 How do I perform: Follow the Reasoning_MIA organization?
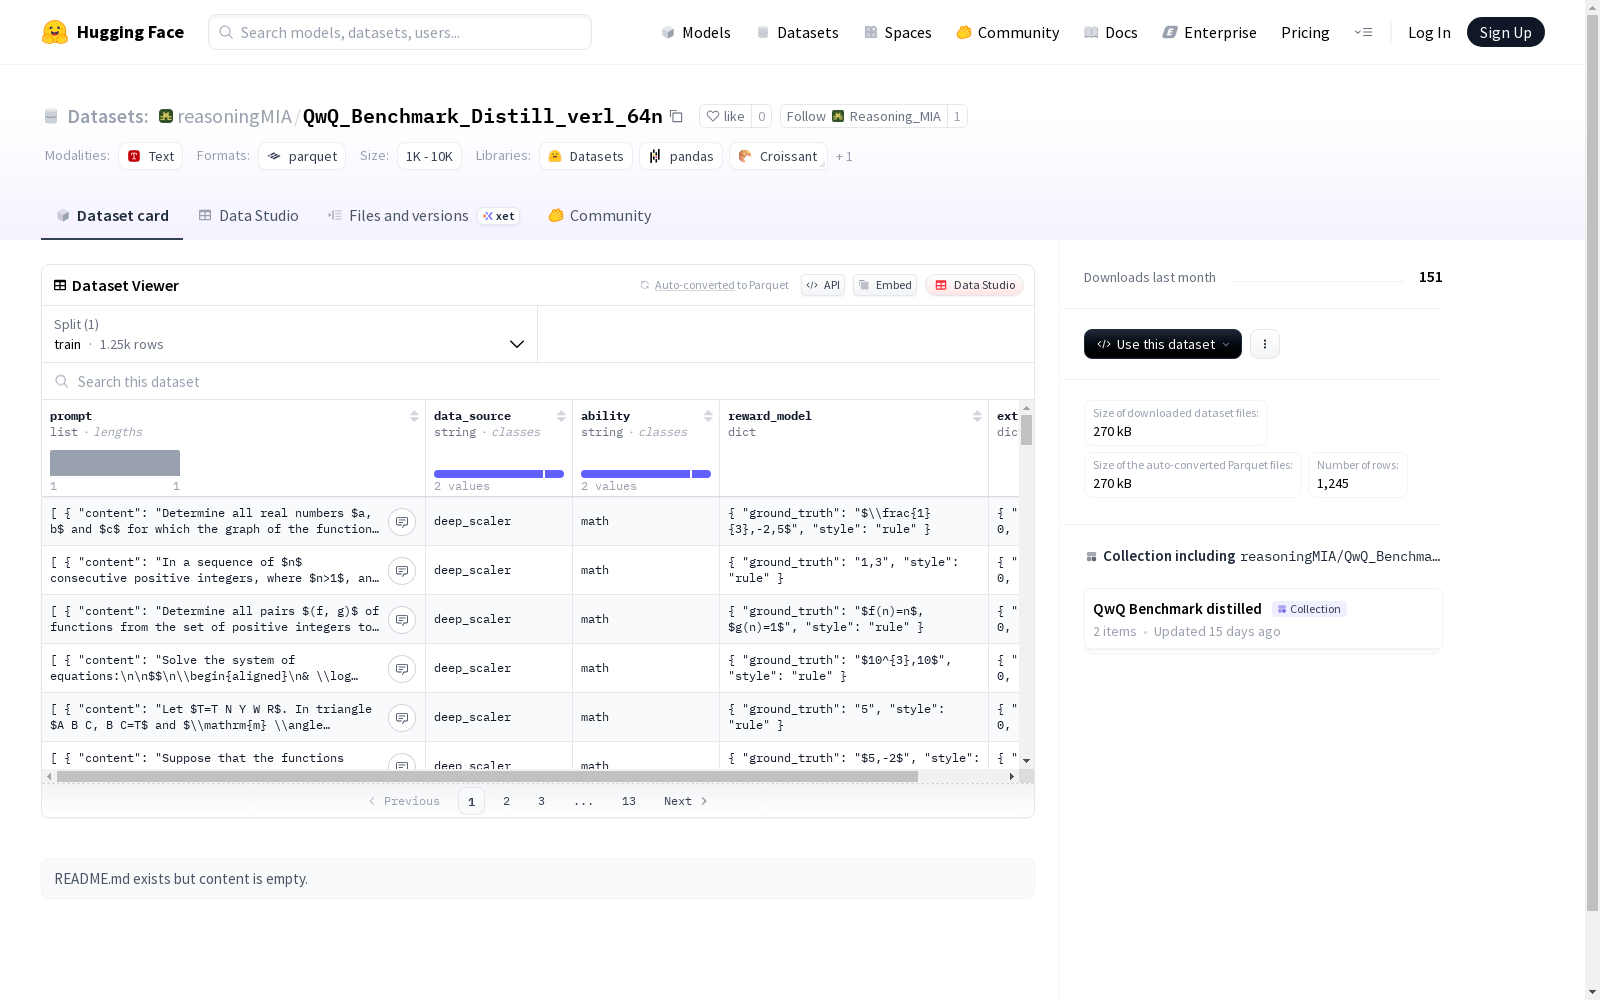click(863, 116)
